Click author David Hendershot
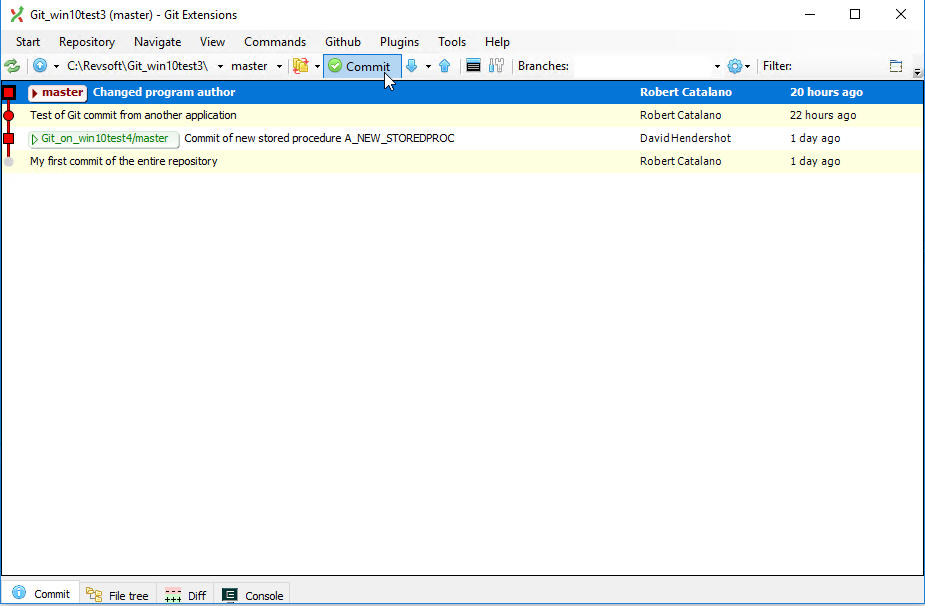The image size is (925, 606). (x=685, y=138)
